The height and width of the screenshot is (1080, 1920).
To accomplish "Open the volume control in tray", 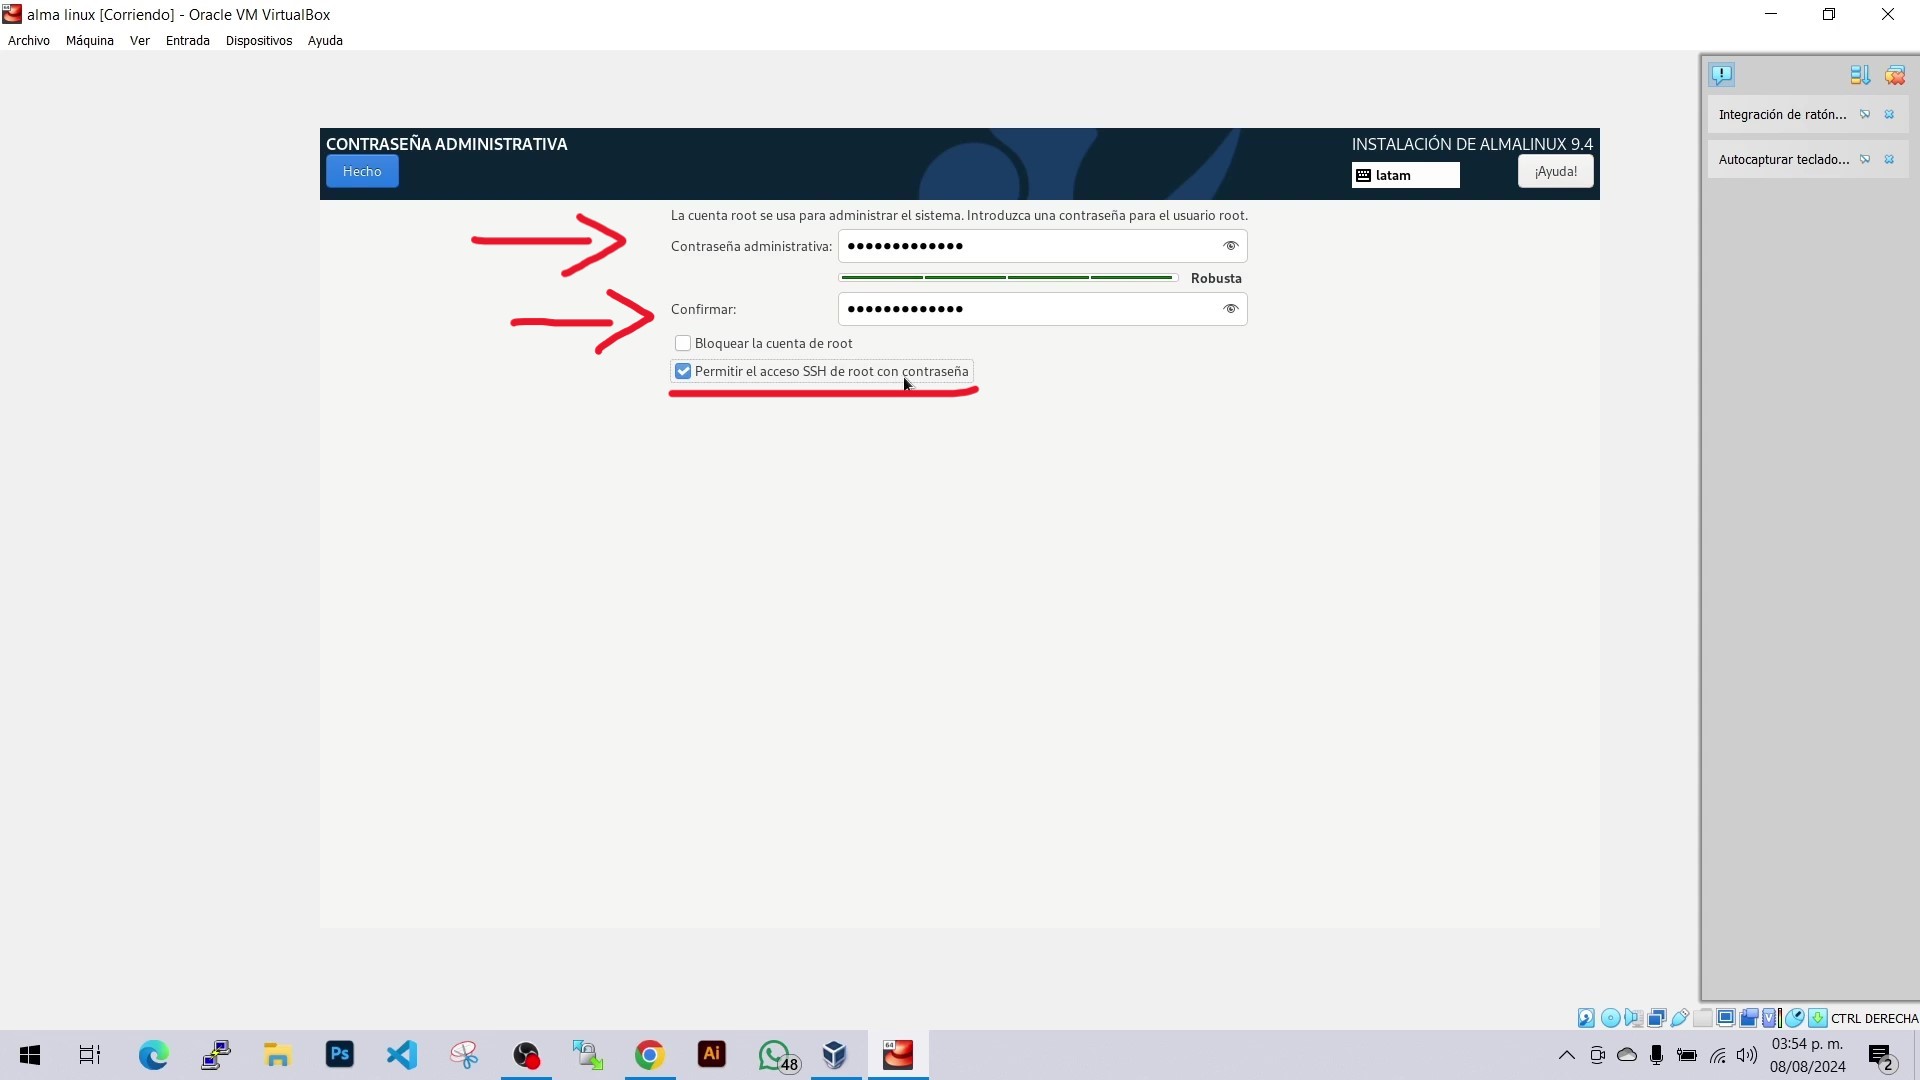I will 1747,1055.
